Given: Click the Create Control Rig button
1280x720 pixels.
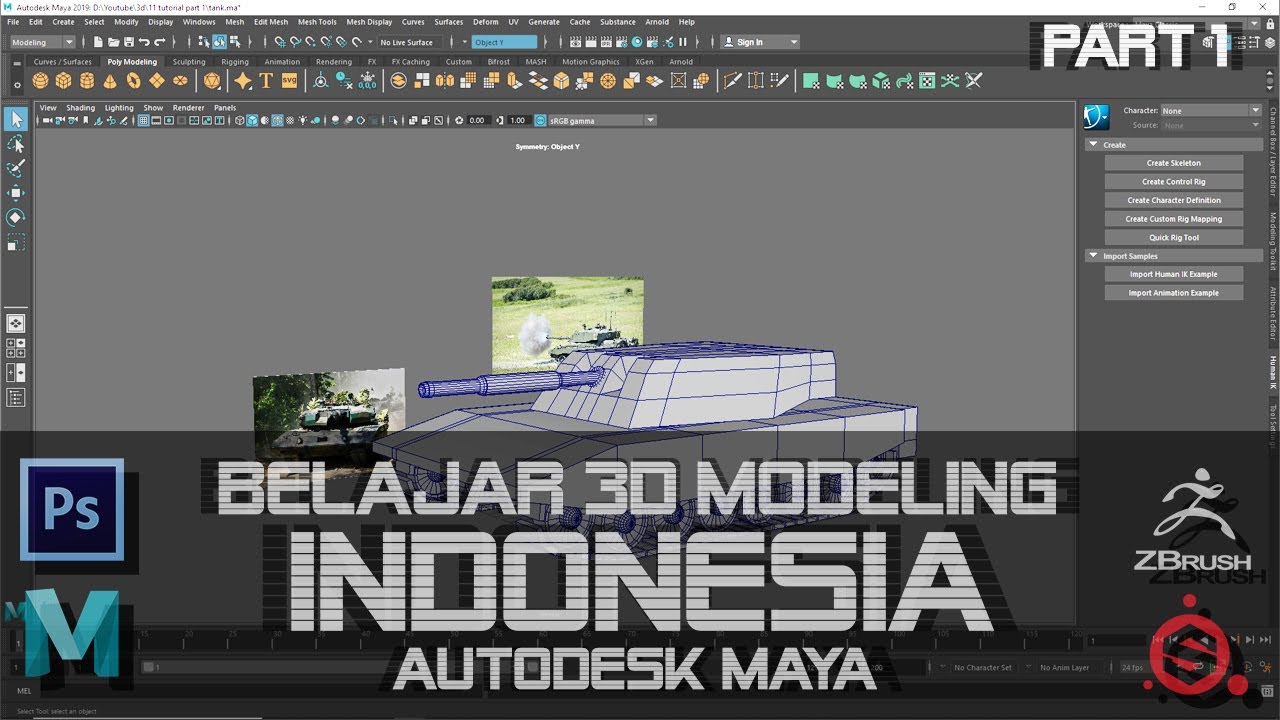Looking at the screenshot, I should [1174, 182].
